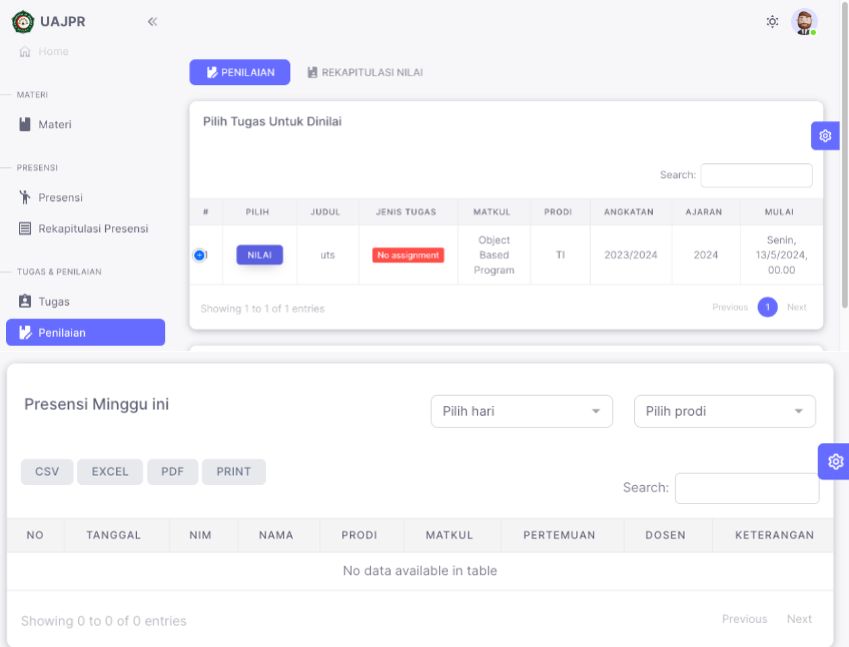This screenshot has height=647, width=849.
Task: Collapse the sidebar with double chevron
Action: pyautogui.click(x=152, y=22)
